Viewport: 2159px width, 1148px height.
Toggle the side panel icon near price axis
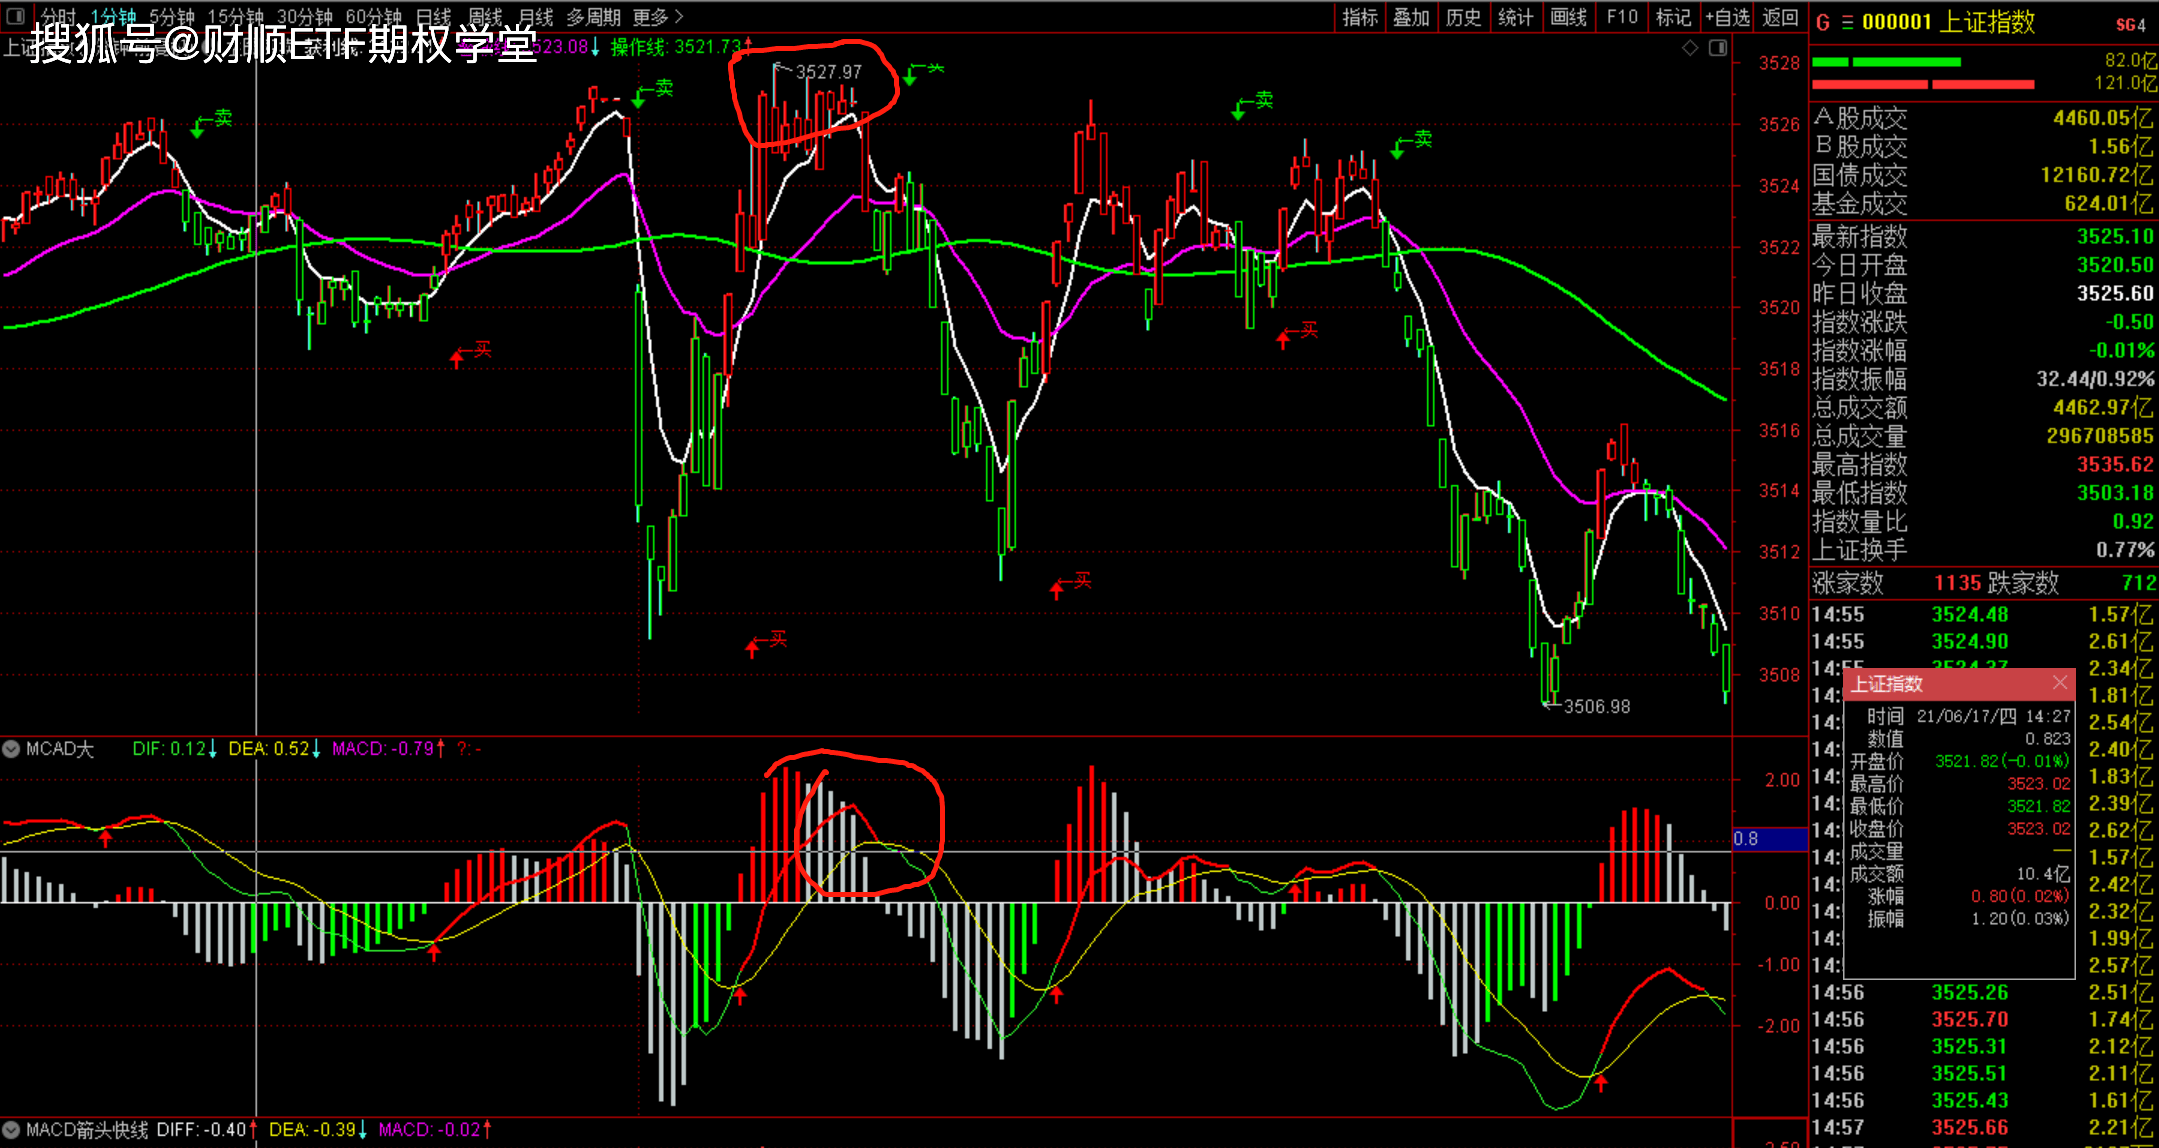pos(1718,48)
